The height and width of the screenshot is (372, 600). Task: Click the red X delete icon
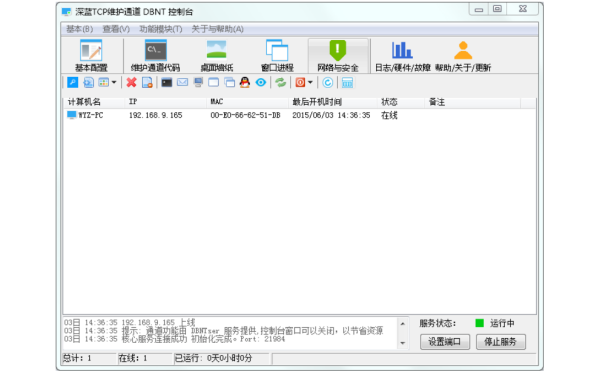[131, 82]
